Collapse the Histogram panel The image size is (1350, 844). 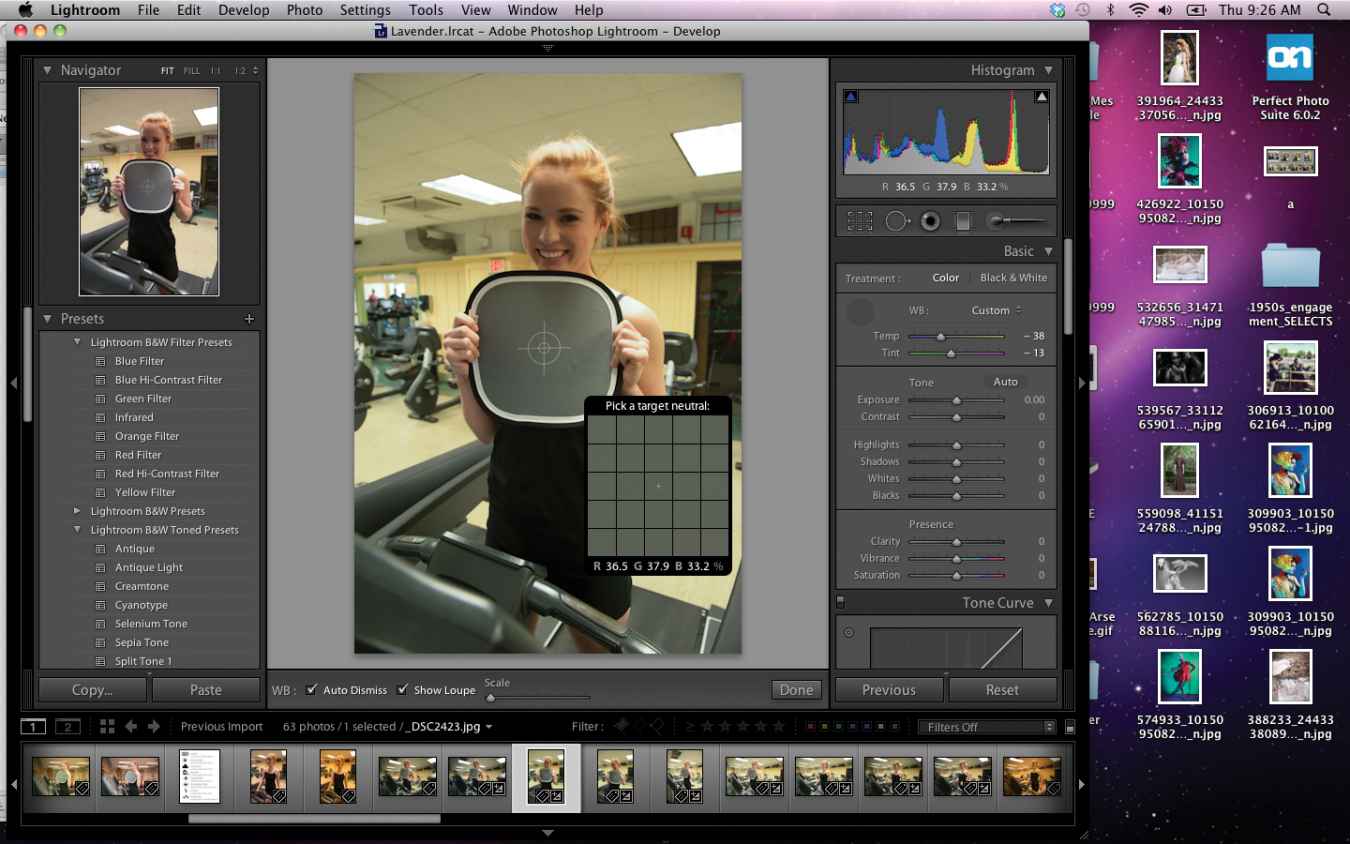pyautogui.click(x=1048, y=70)
